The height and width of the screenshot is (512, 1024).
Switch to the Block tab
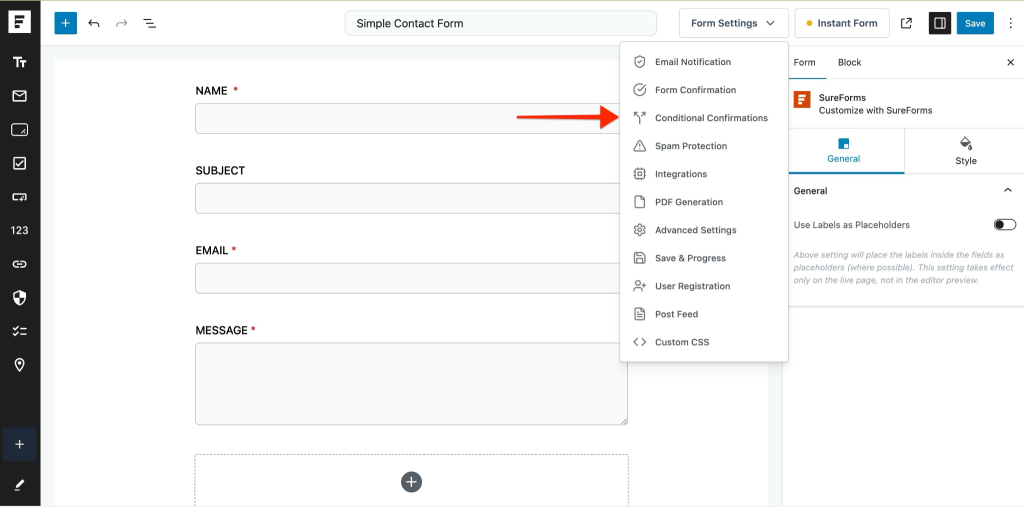tap(850, 63)
